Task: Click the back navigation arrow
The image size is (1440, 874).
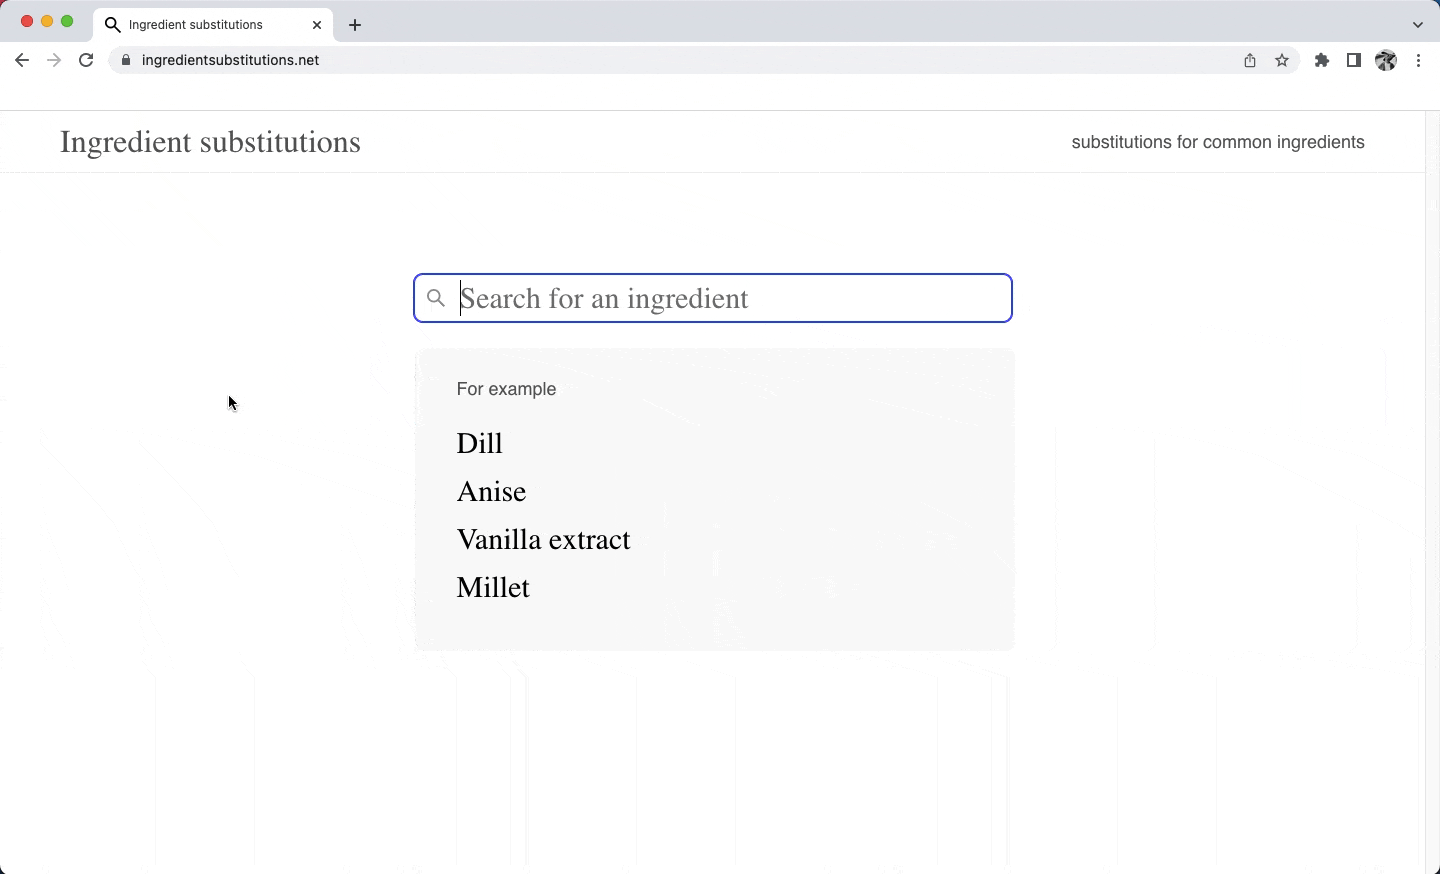Action: (x=22, y=60)
